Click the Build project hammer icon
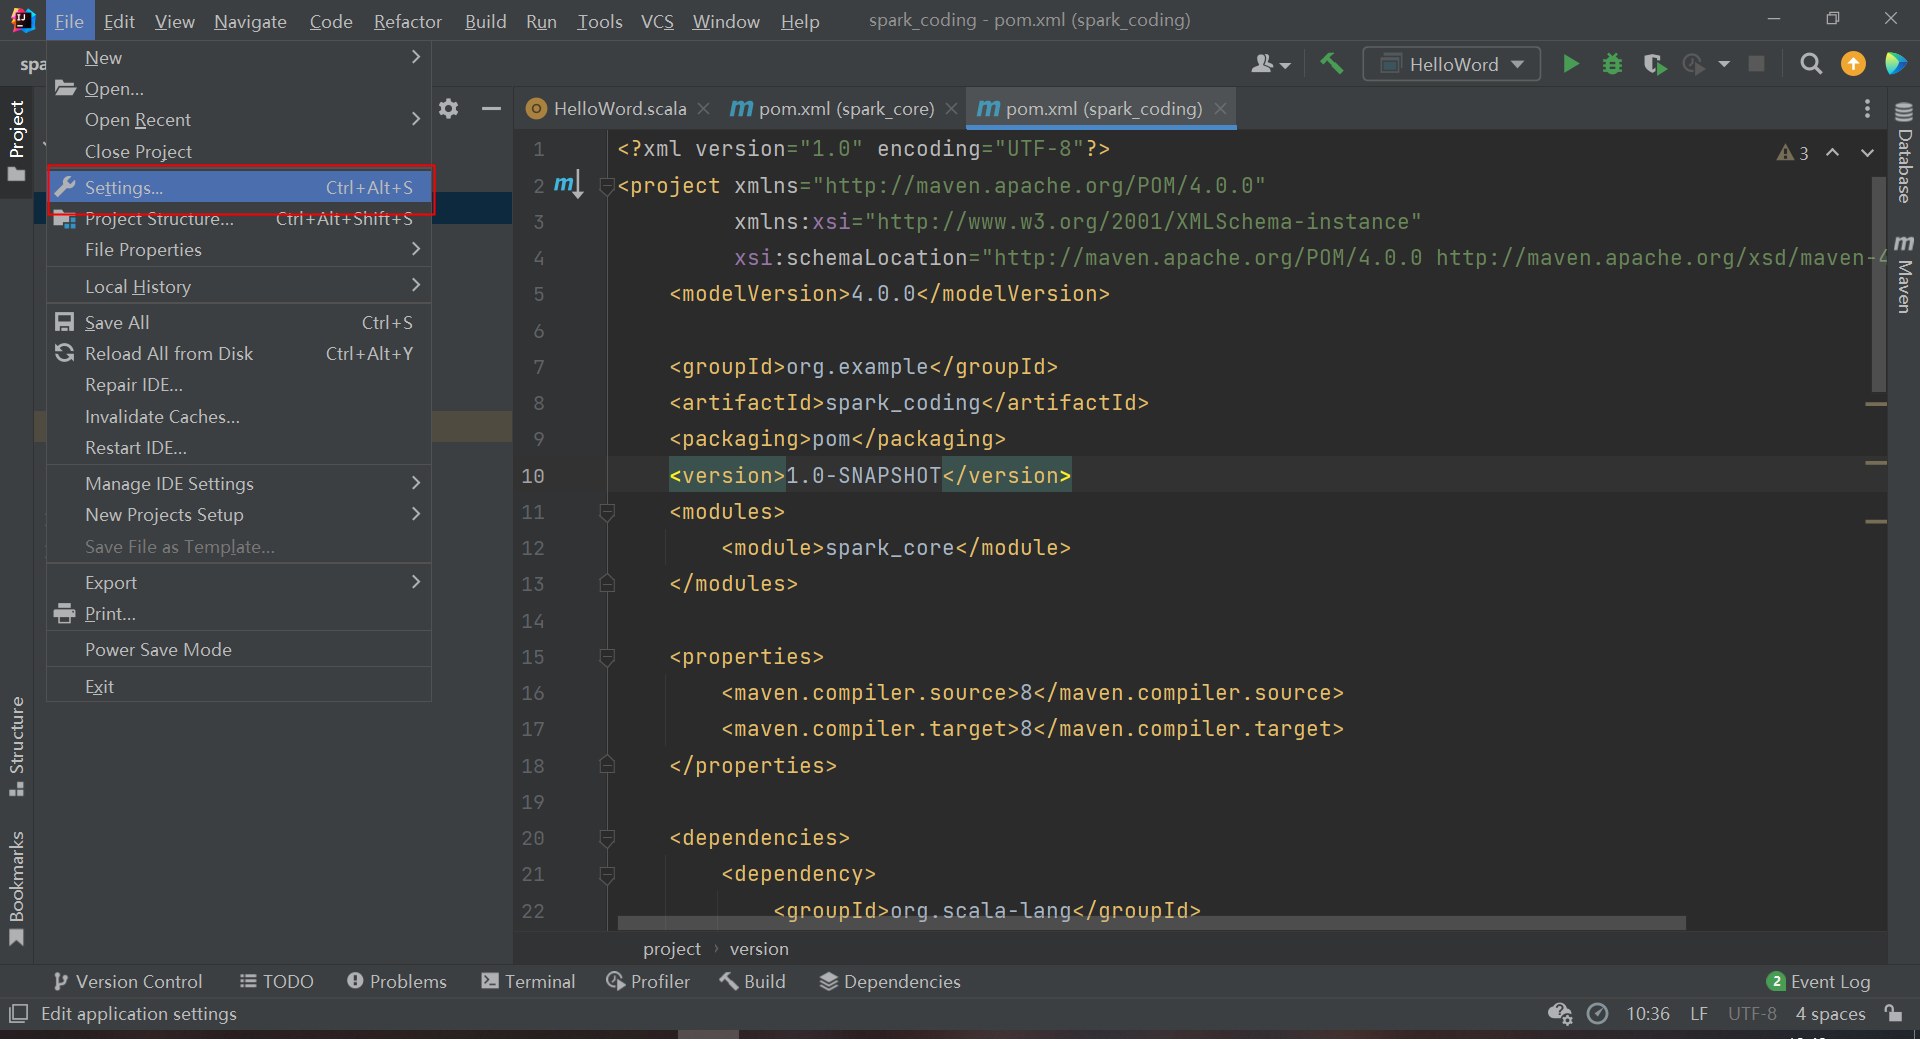The image size is (1920, 1039). tap(1331, 64)
